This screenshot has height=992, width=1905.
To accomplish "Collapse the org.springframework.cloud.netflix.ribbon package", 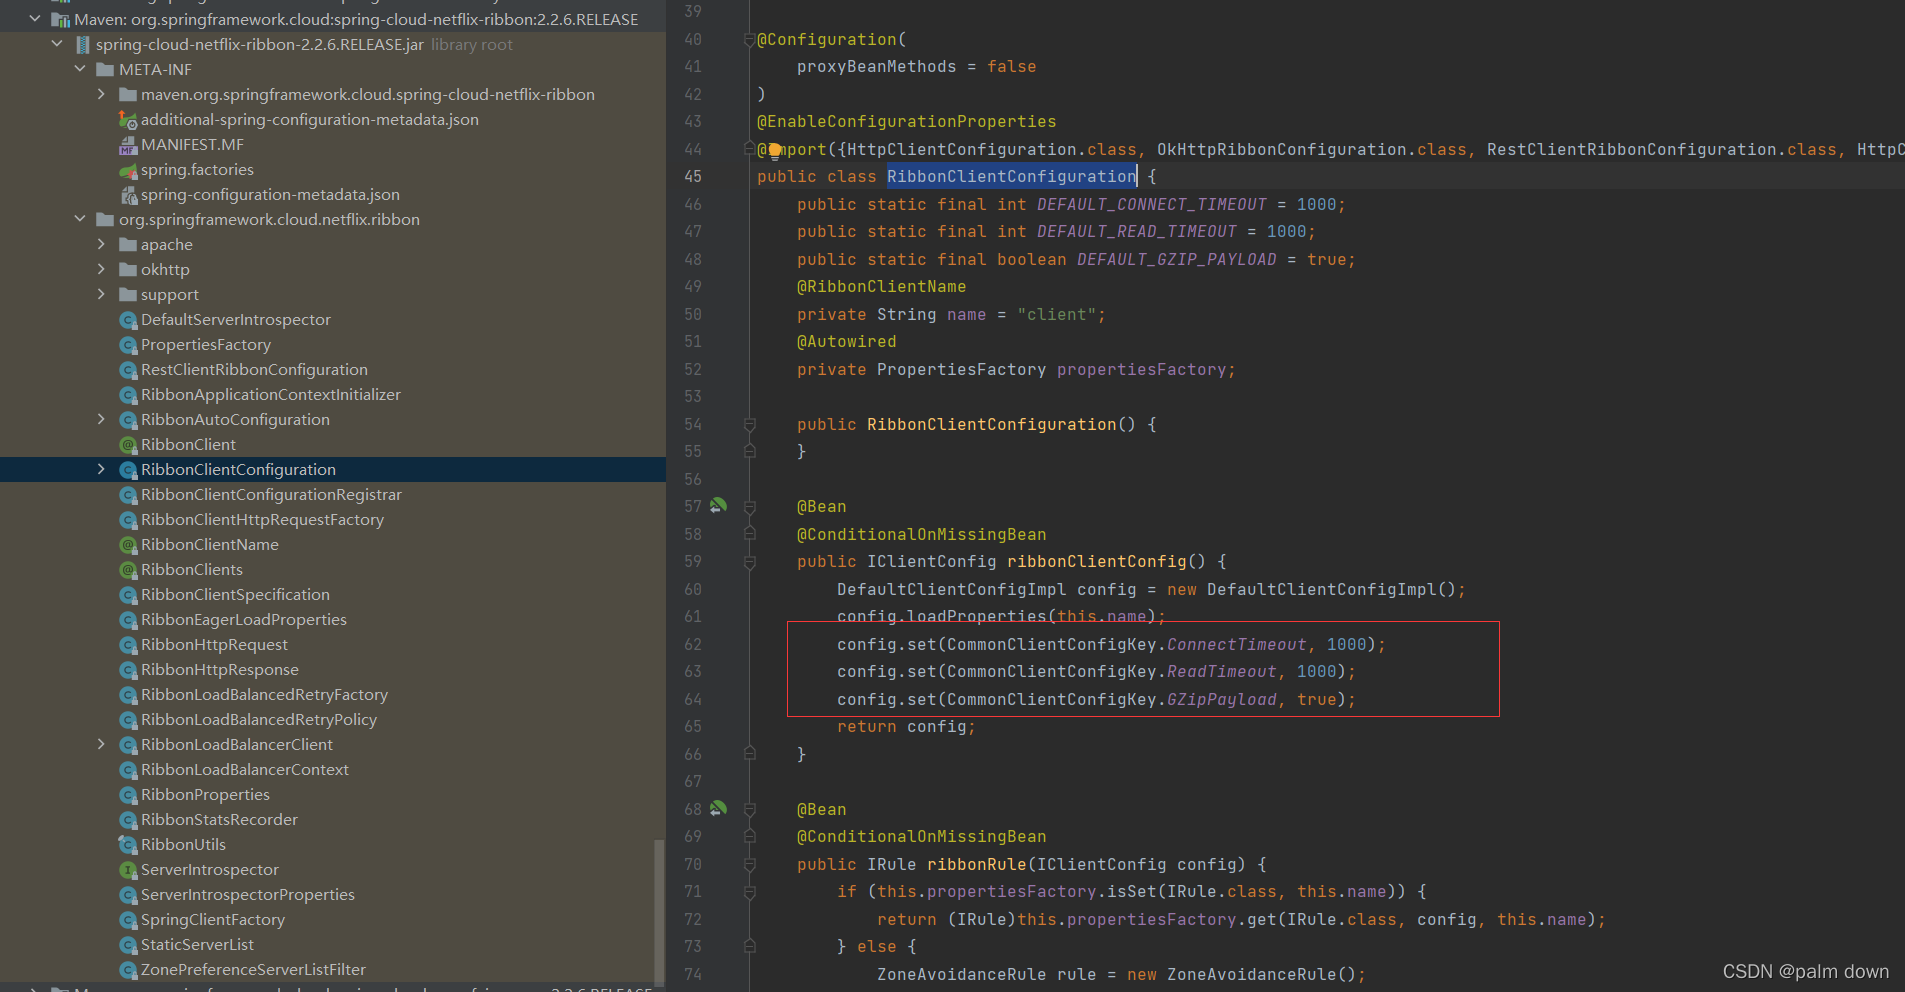I will [80, 219].
